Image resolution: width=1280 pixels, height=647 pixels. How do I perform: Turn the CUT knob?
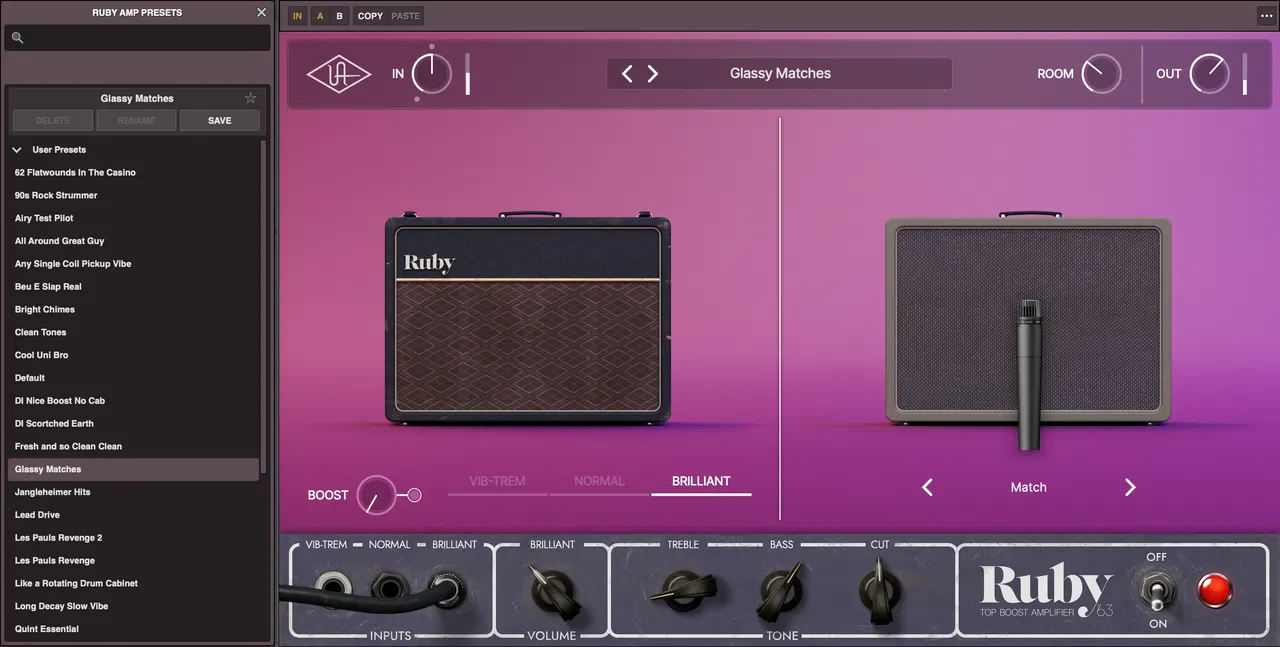tap(878, 590)
